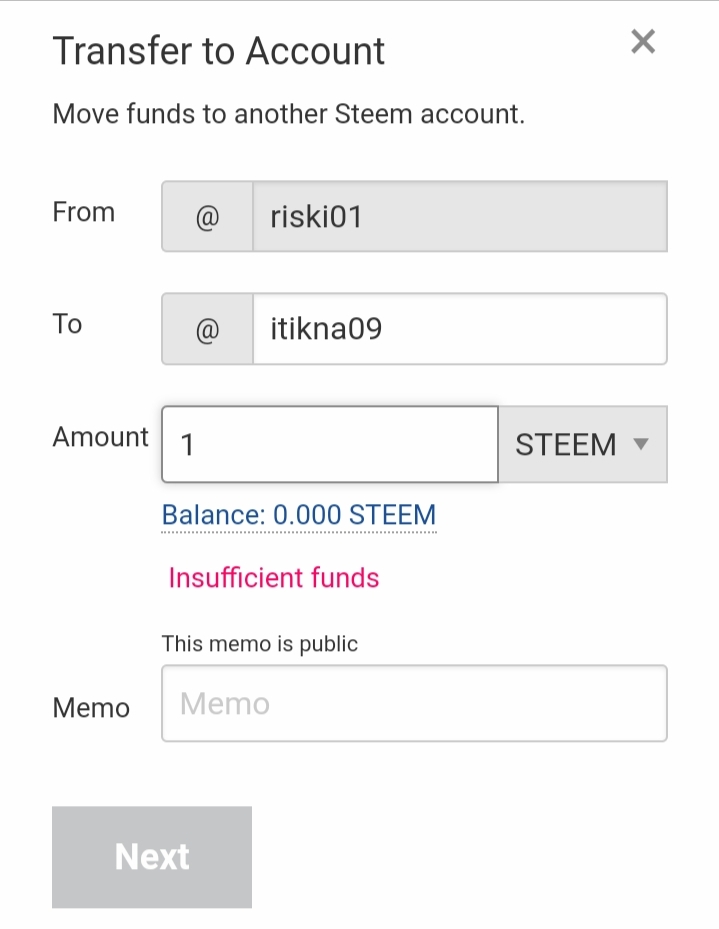Image resolution: width=719 pixels, height=929 pixels.
Task: Click the Memo text field
Action: click(x=414, y=704)
